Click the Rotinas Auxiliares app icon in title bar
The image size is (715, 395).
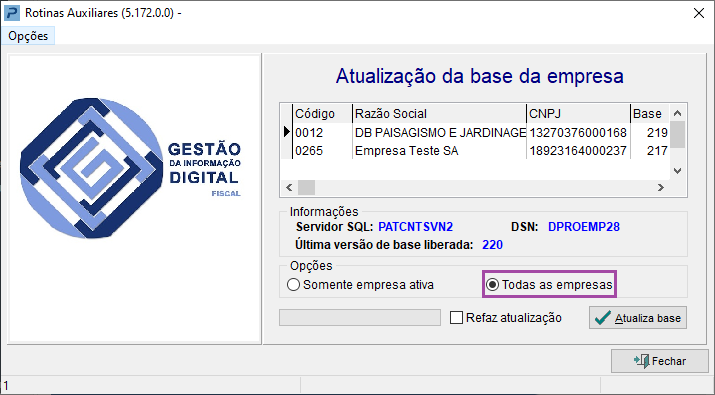click(x=12, y=13)
